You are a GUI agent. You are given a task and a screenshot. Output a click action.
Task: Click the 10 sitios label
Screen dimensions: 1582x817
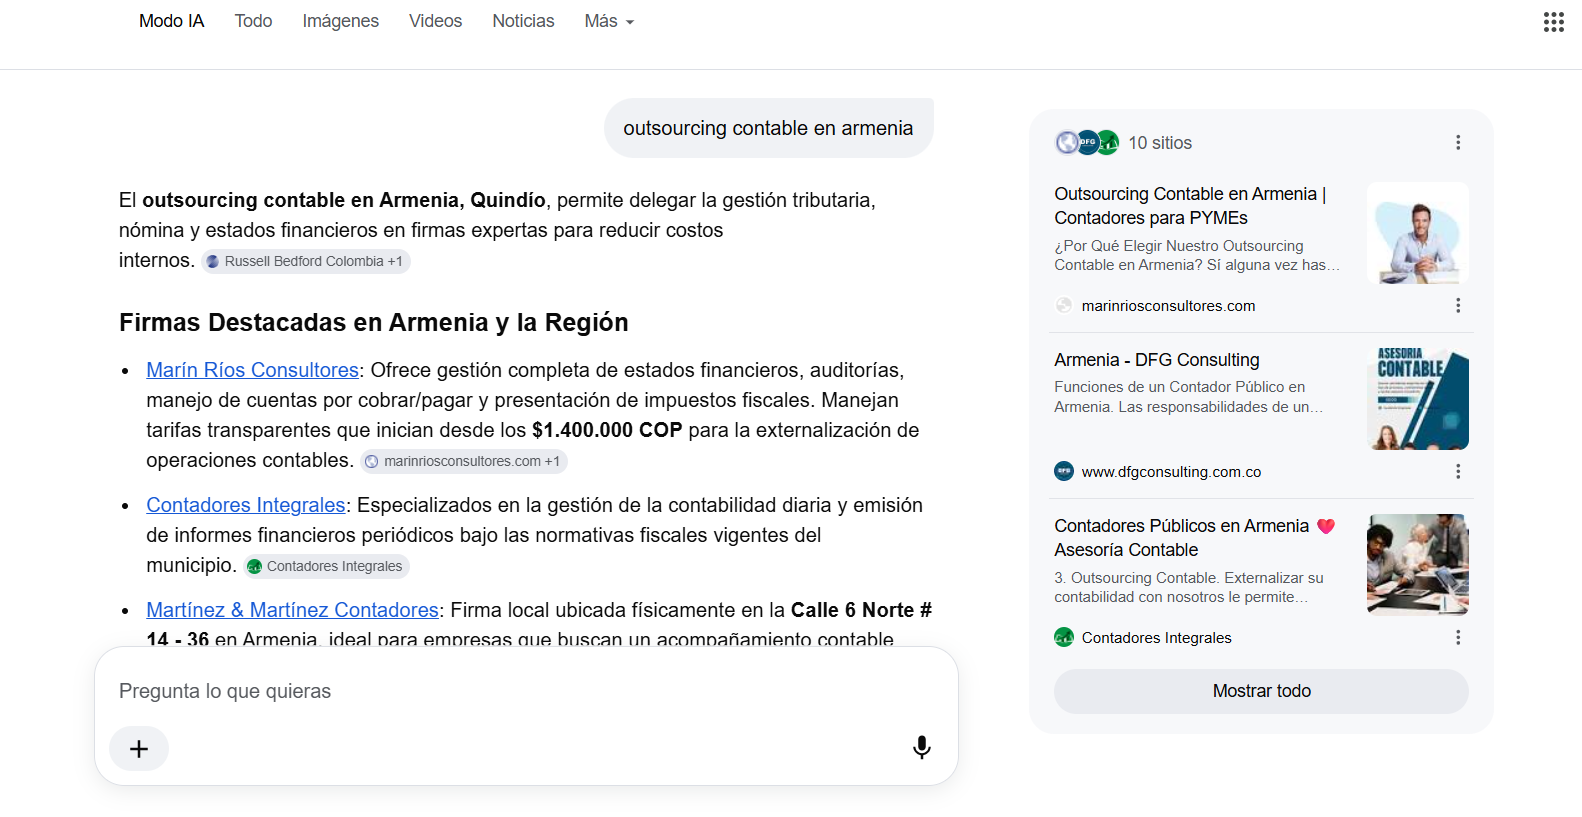tap(1160, 143)
